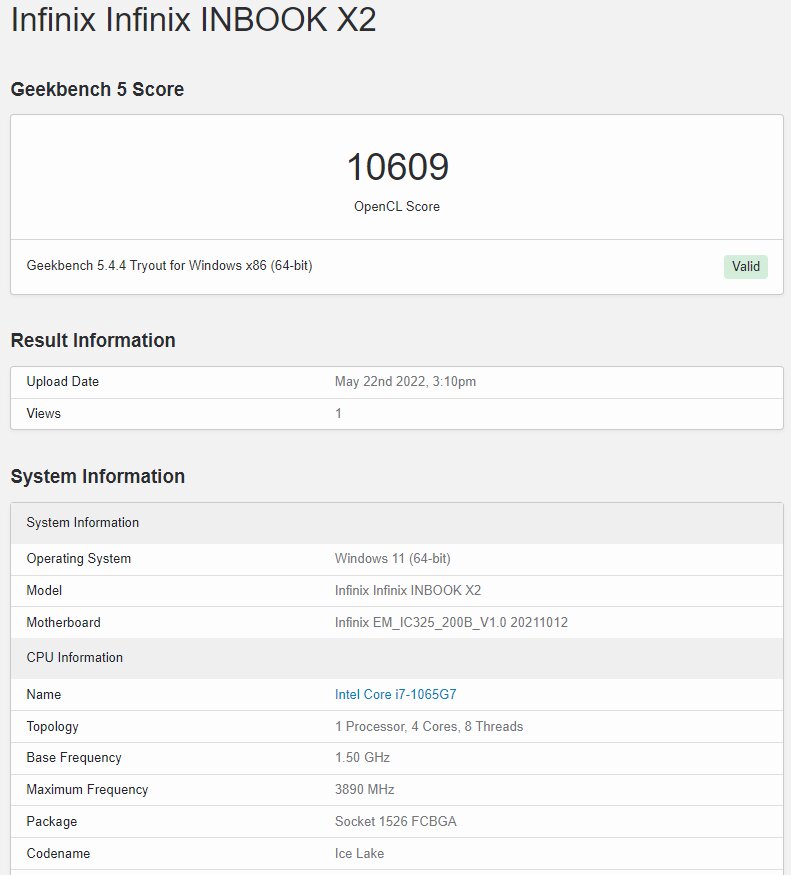
Task: Click the OpenCL Score label
Action: tap(397, 206)
